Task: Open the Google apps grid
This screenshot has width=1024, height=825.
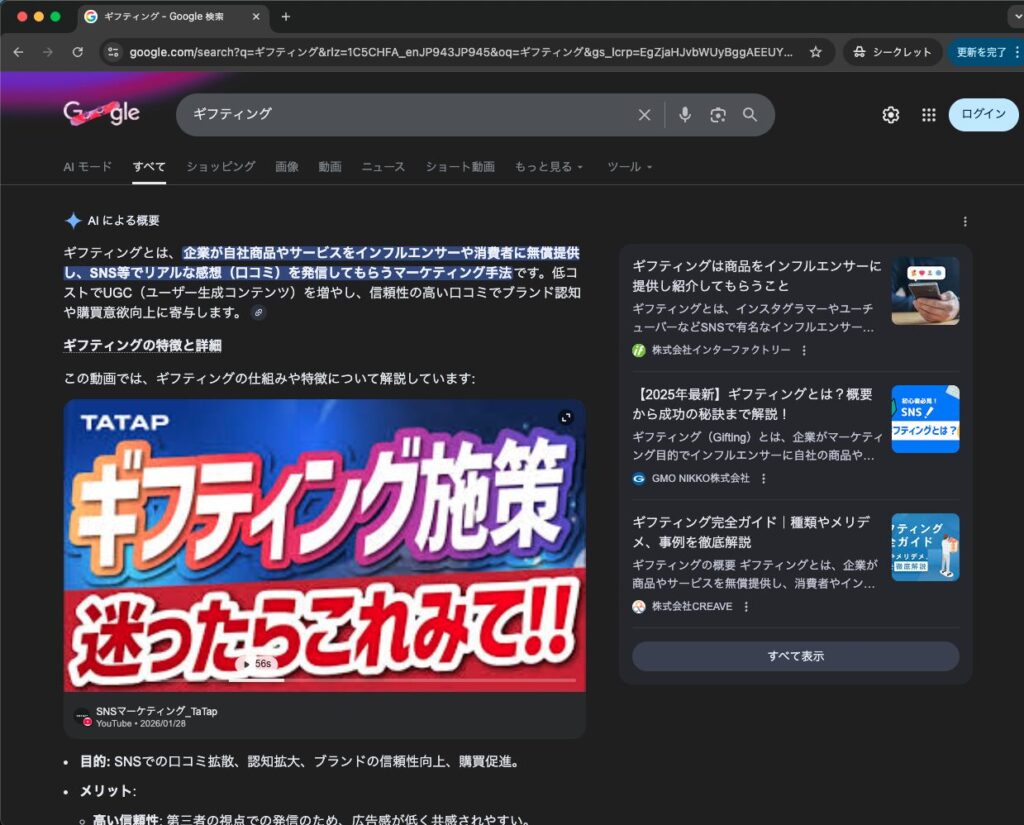Action: [x=928, y=115]
